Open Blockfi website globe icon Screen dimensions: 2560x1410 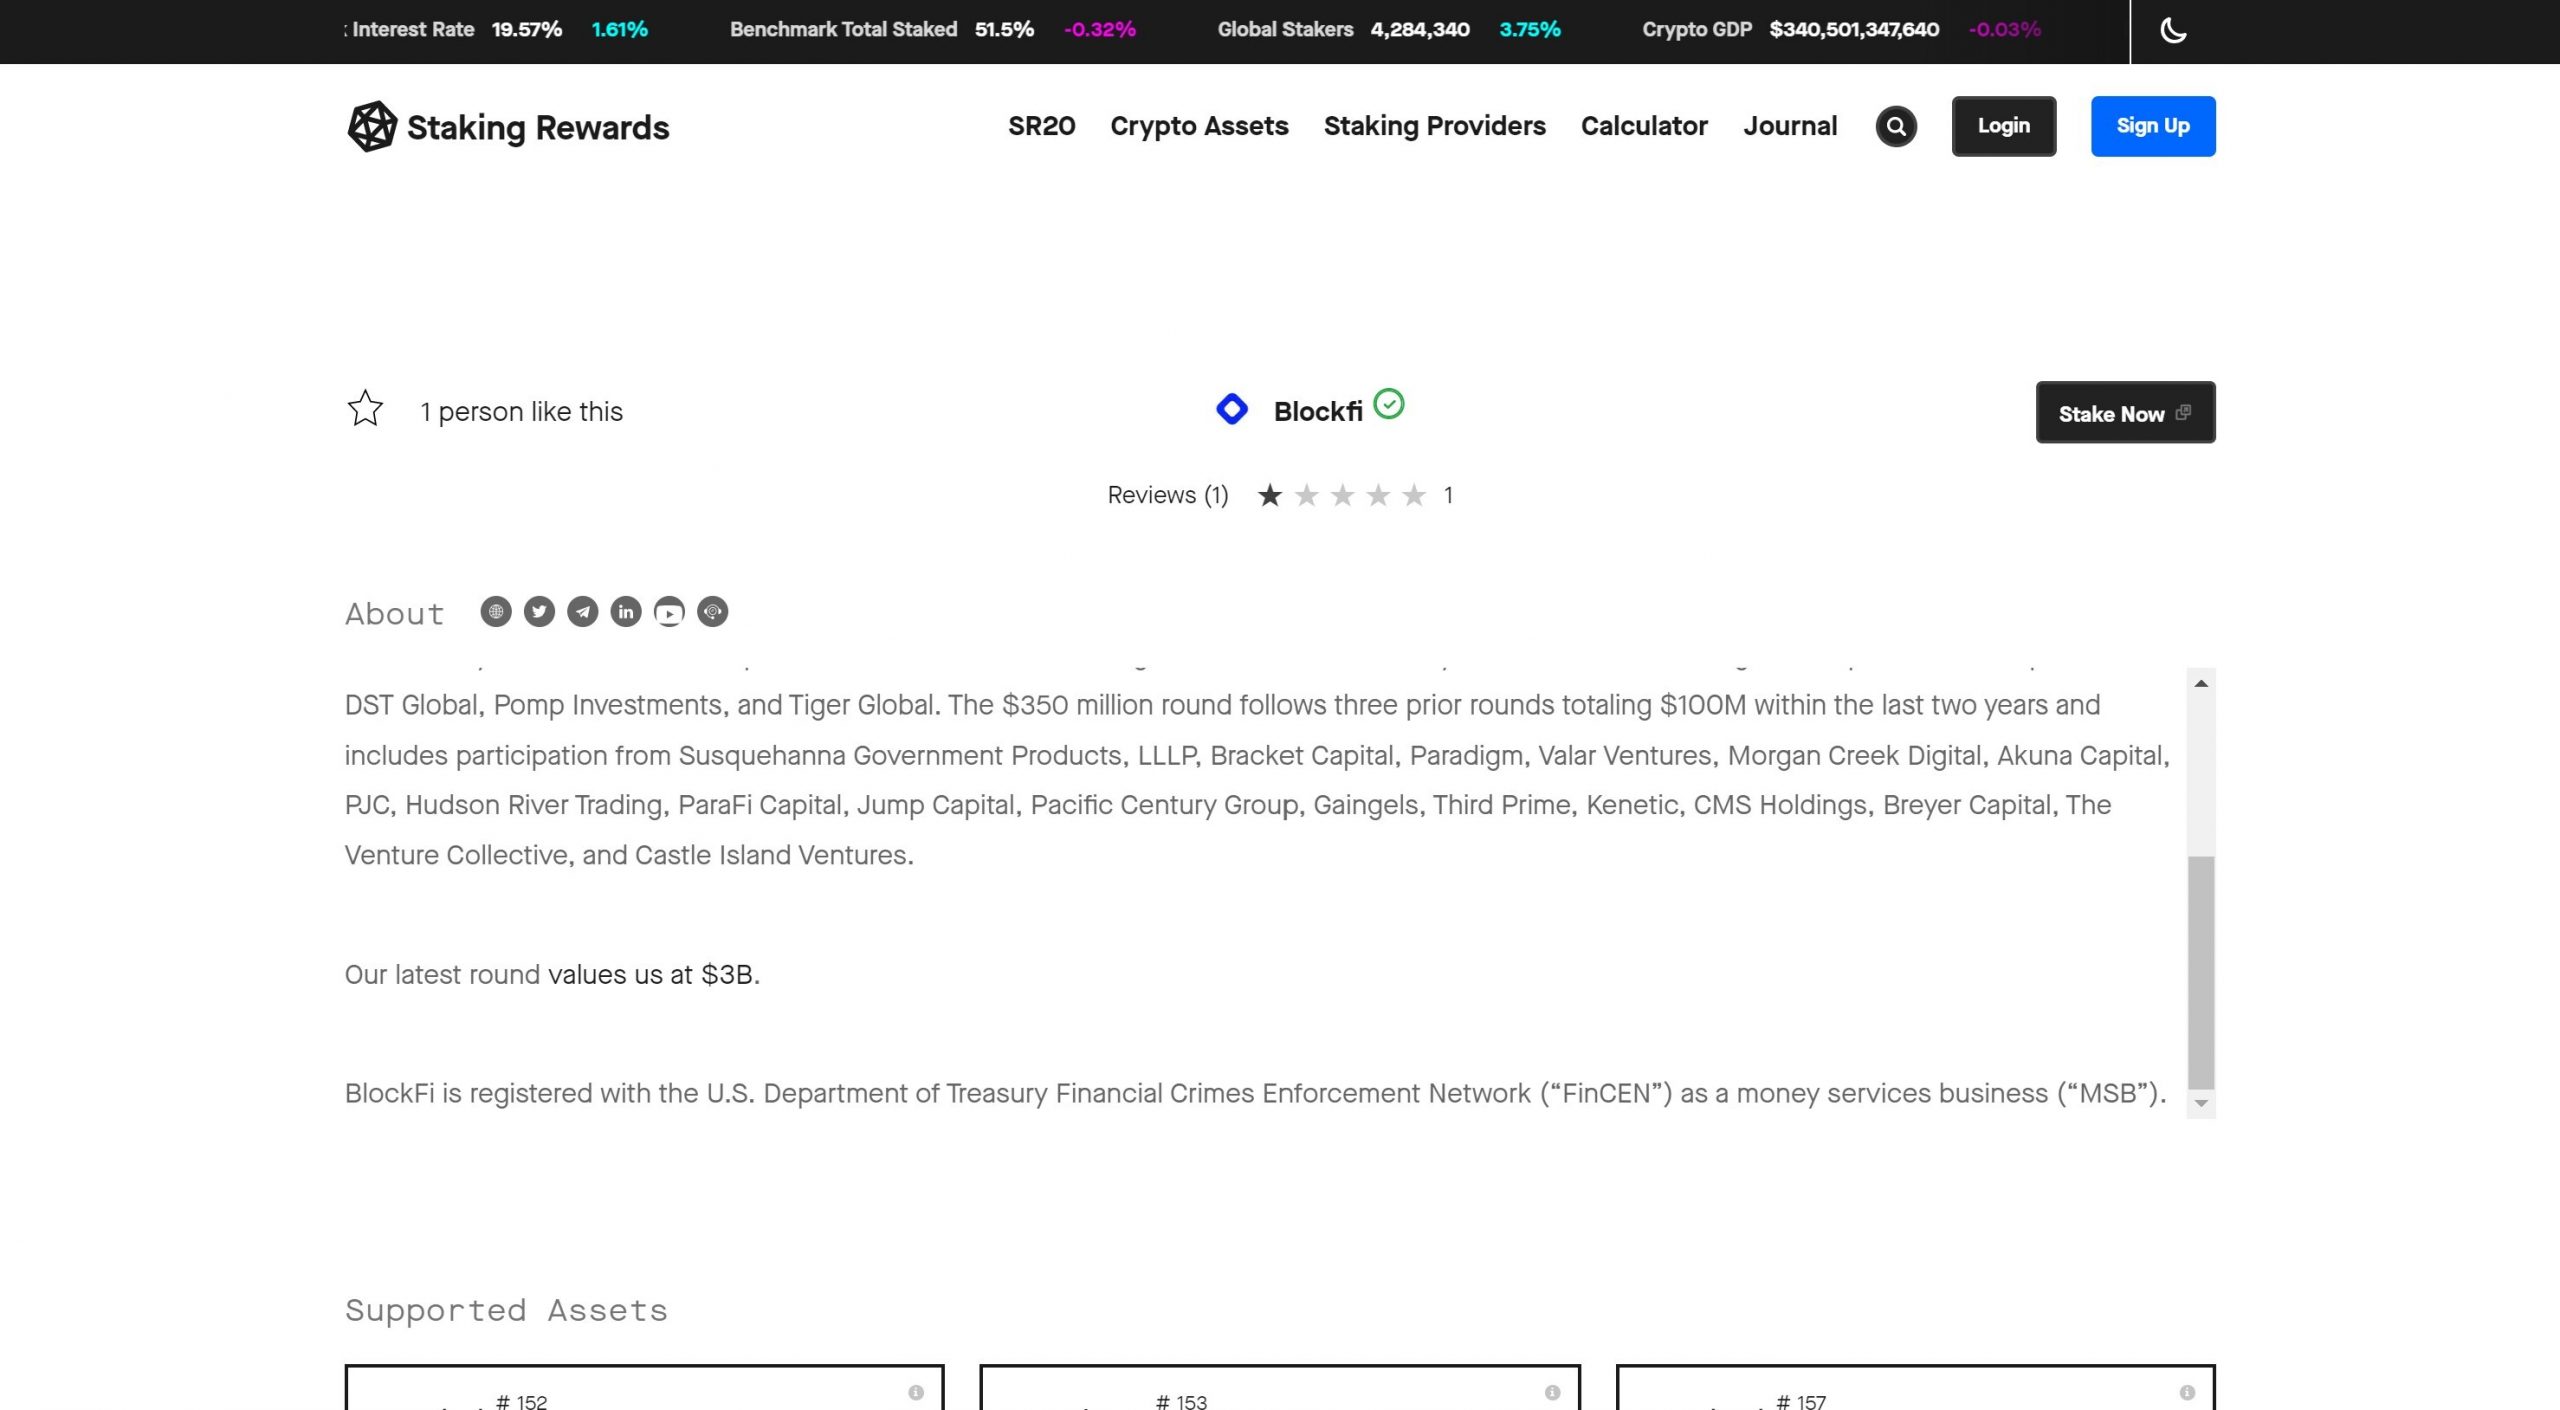coord(496,612)
